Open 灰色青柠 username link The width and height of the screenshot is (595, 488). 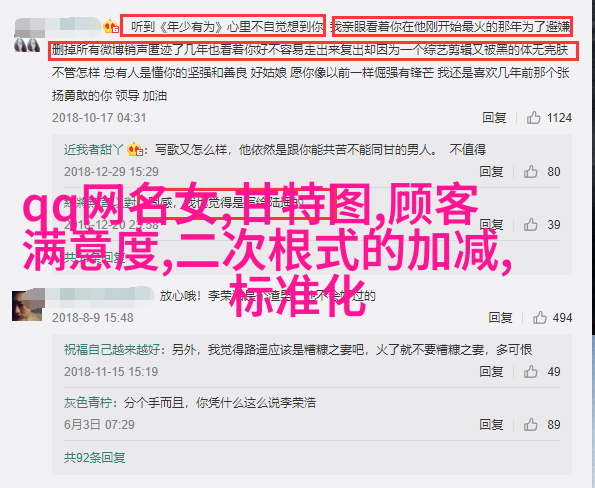point(88,403)
